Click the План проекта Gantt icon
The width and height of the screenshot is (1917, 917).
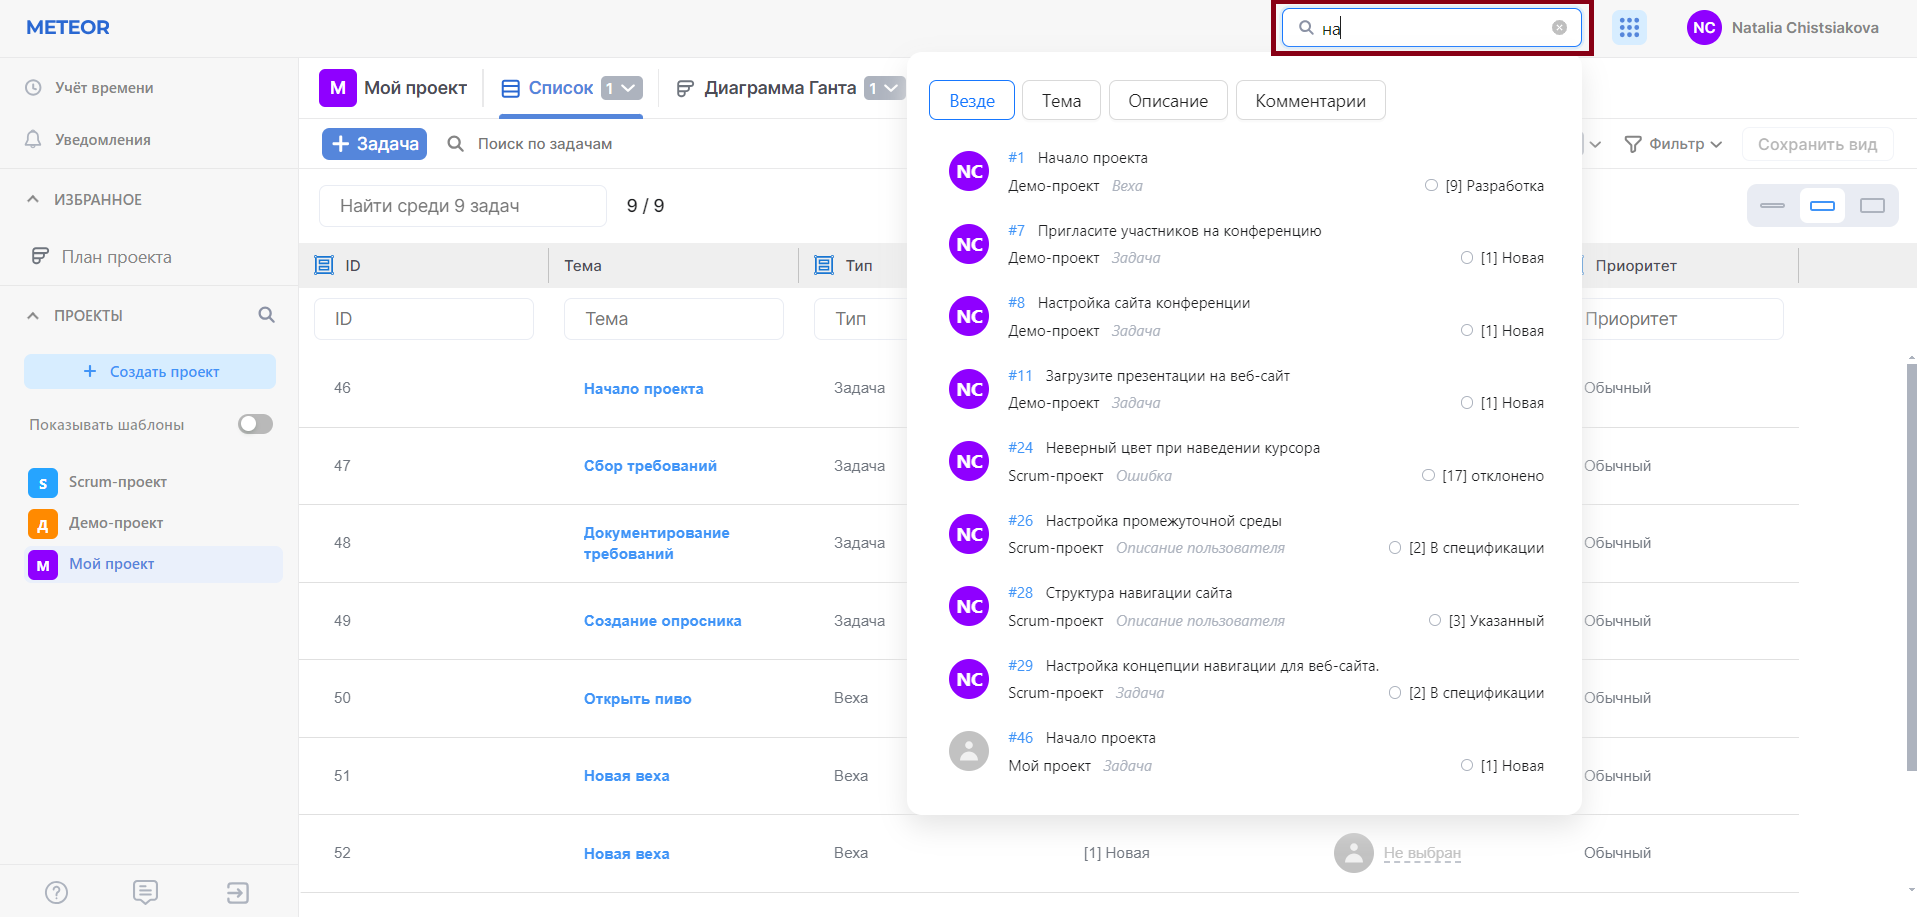40,257
